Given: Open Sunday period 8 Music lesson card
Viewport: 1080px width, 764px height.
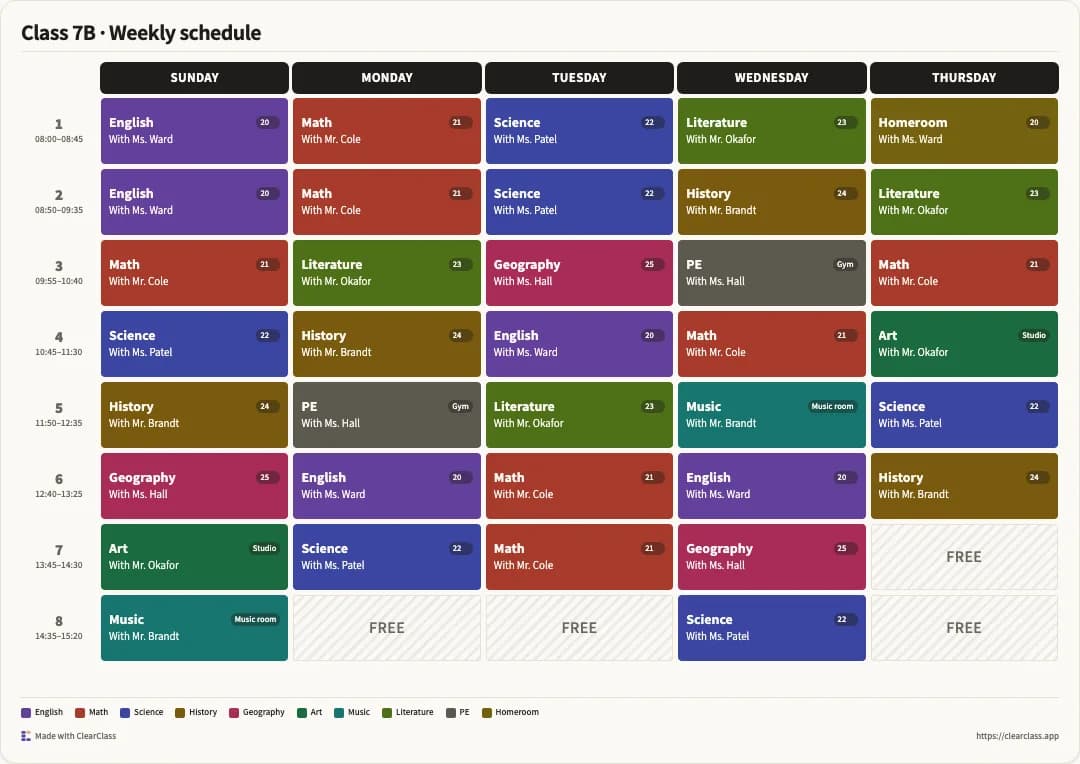Looking at the screenshot, I should (194, 628).
